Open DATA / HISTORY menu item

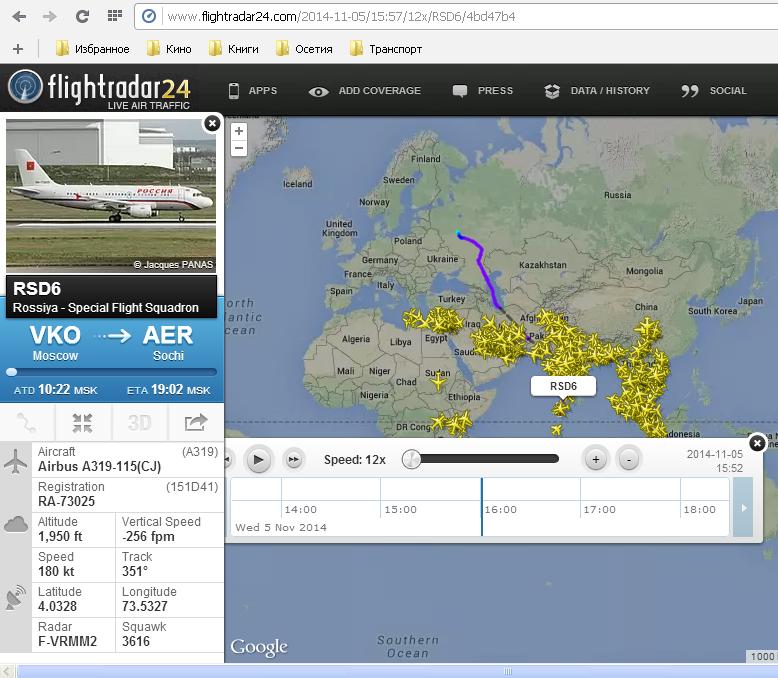(597, 91)
